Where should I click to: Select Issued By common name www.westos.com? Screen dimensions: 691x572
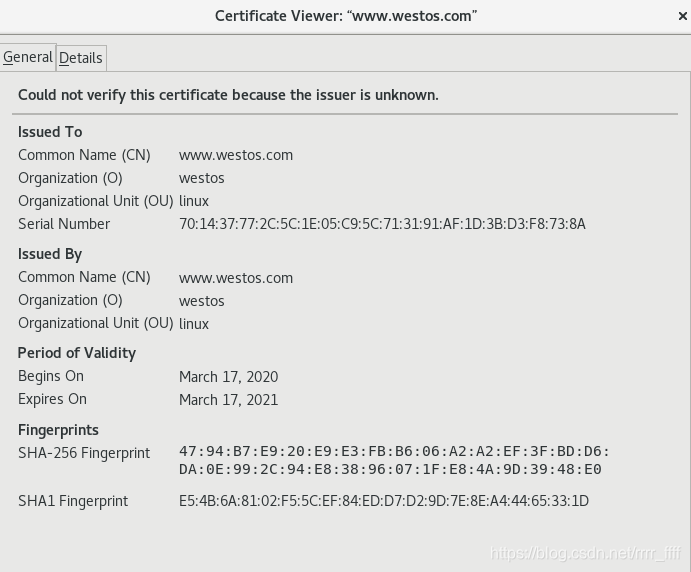click(236, 278)
